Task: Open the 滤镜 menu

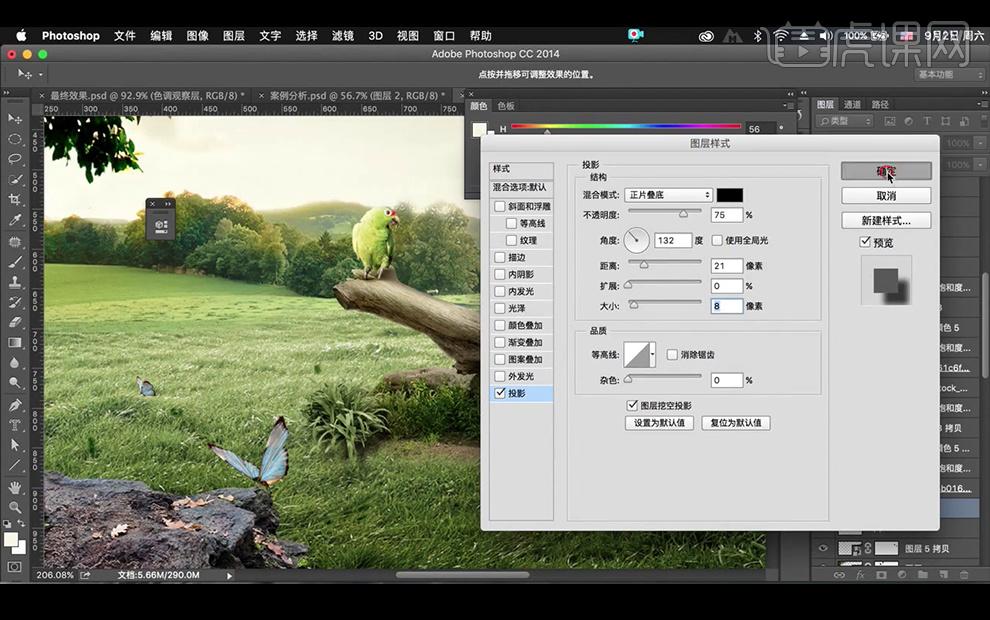Action: click(343, 36)
